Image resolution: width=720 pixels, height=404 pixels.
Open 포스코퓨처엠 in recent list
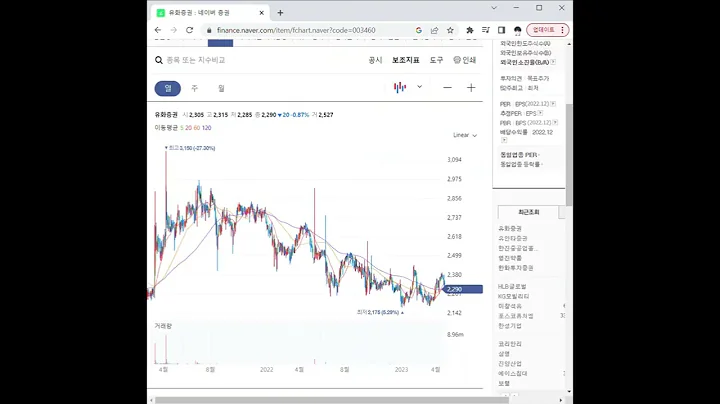click(516, 316)
